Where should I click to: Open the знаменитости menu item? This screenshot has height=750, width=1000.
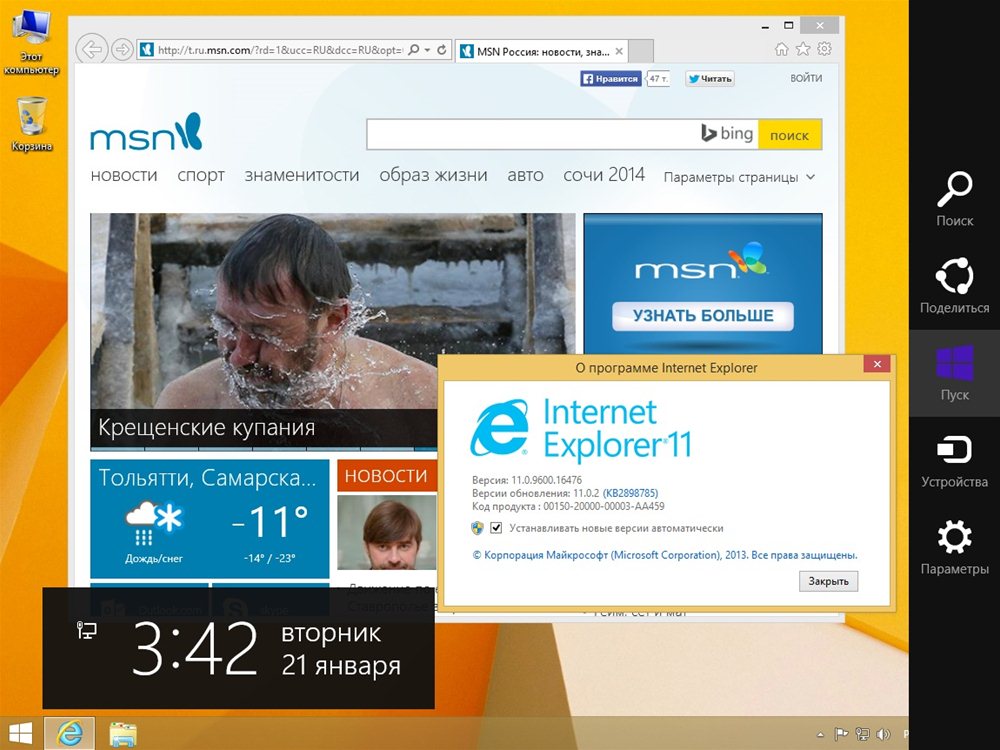(x=302, y=175)
